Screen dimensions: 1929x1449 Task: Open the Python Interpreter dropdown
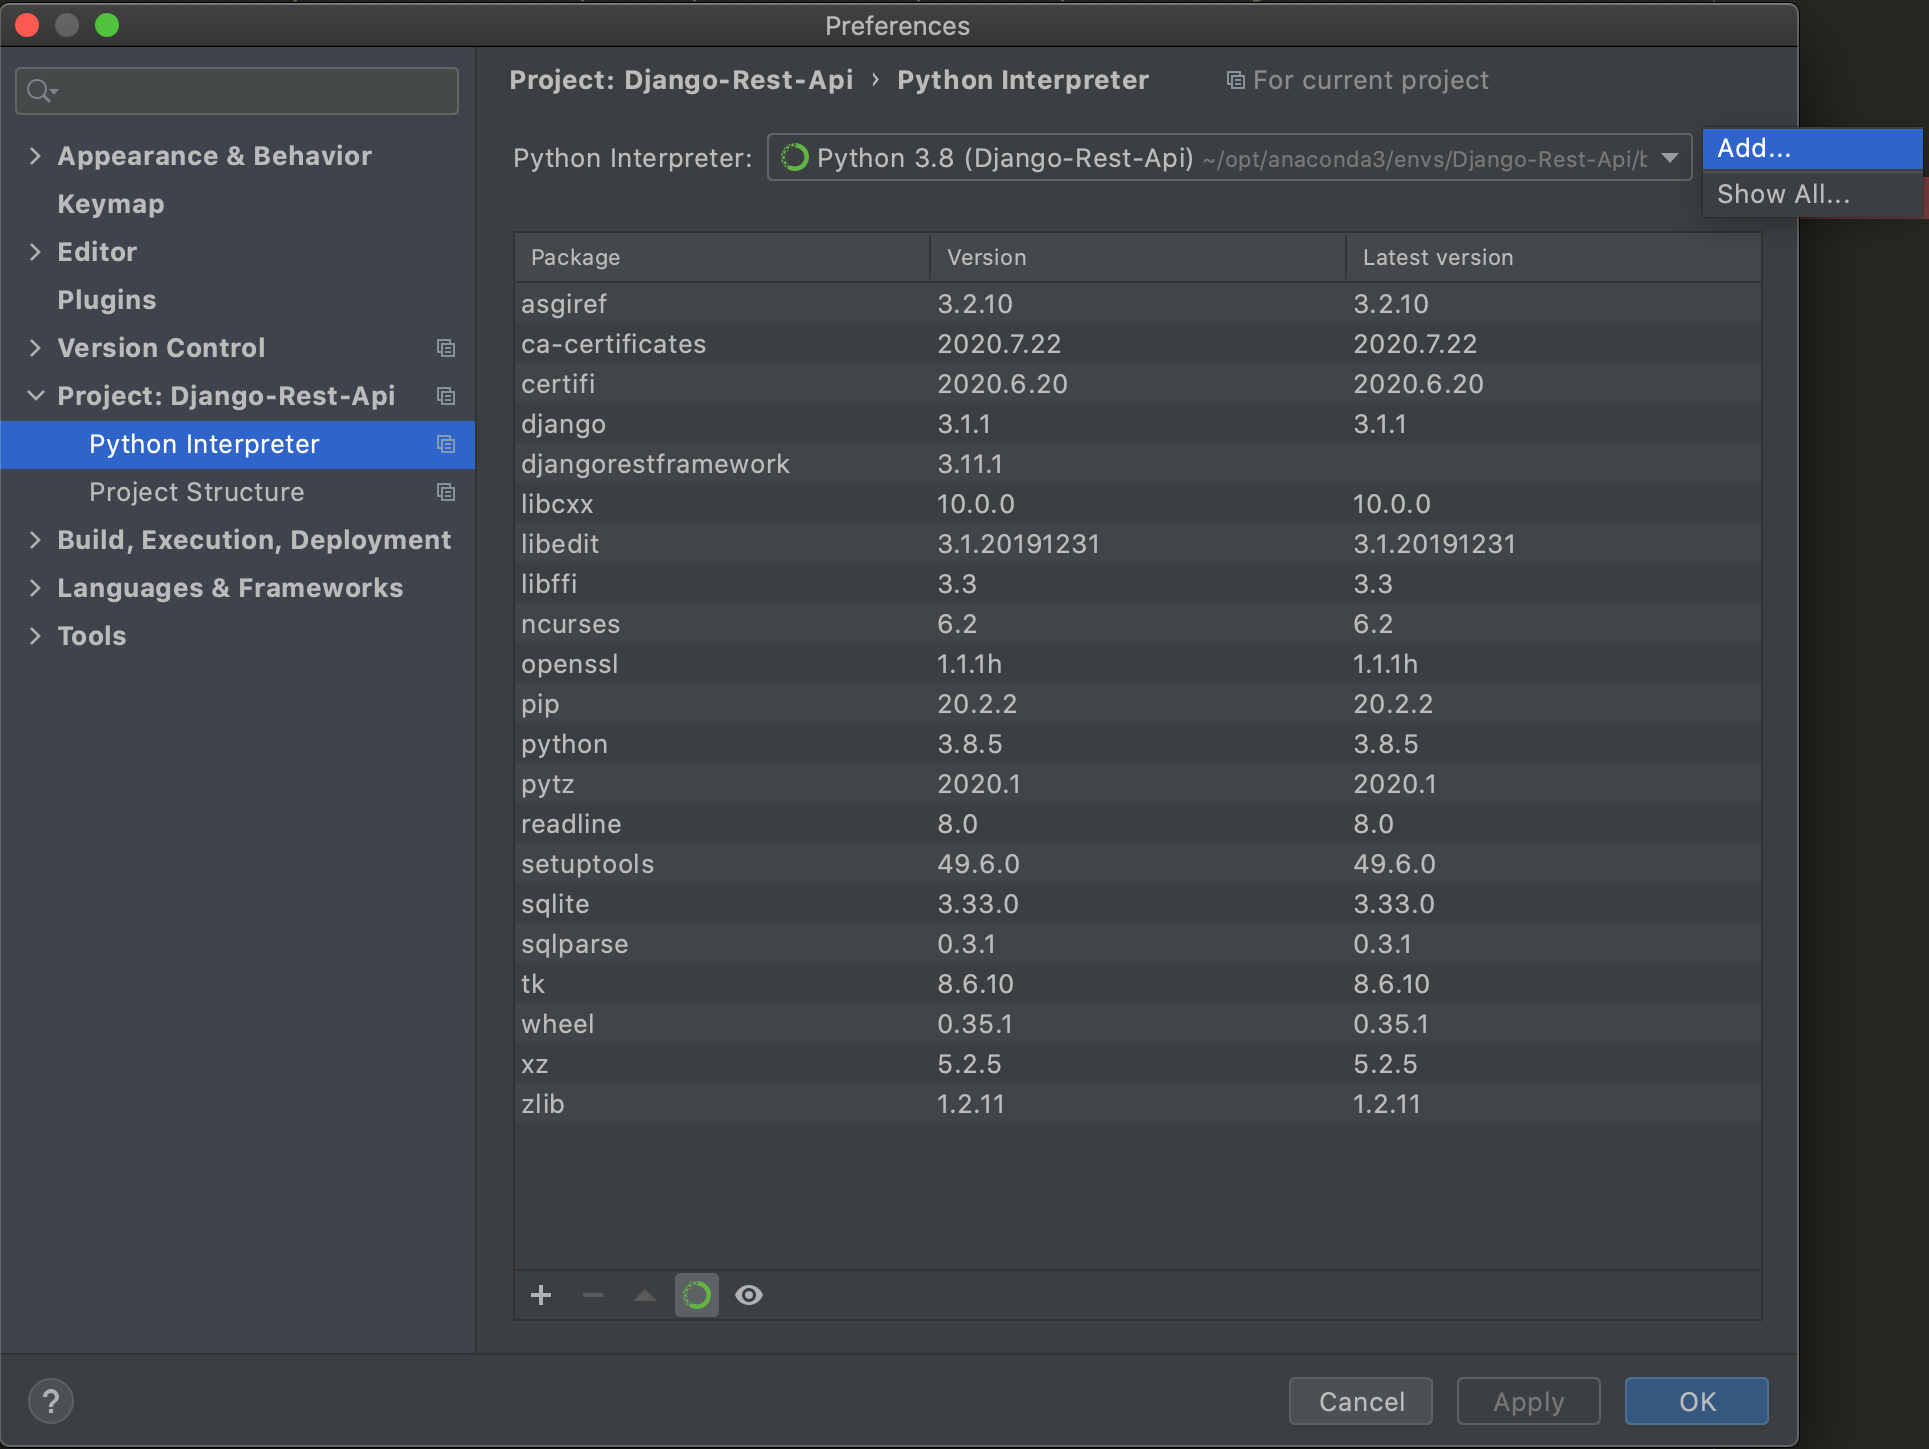[1668, 157]
